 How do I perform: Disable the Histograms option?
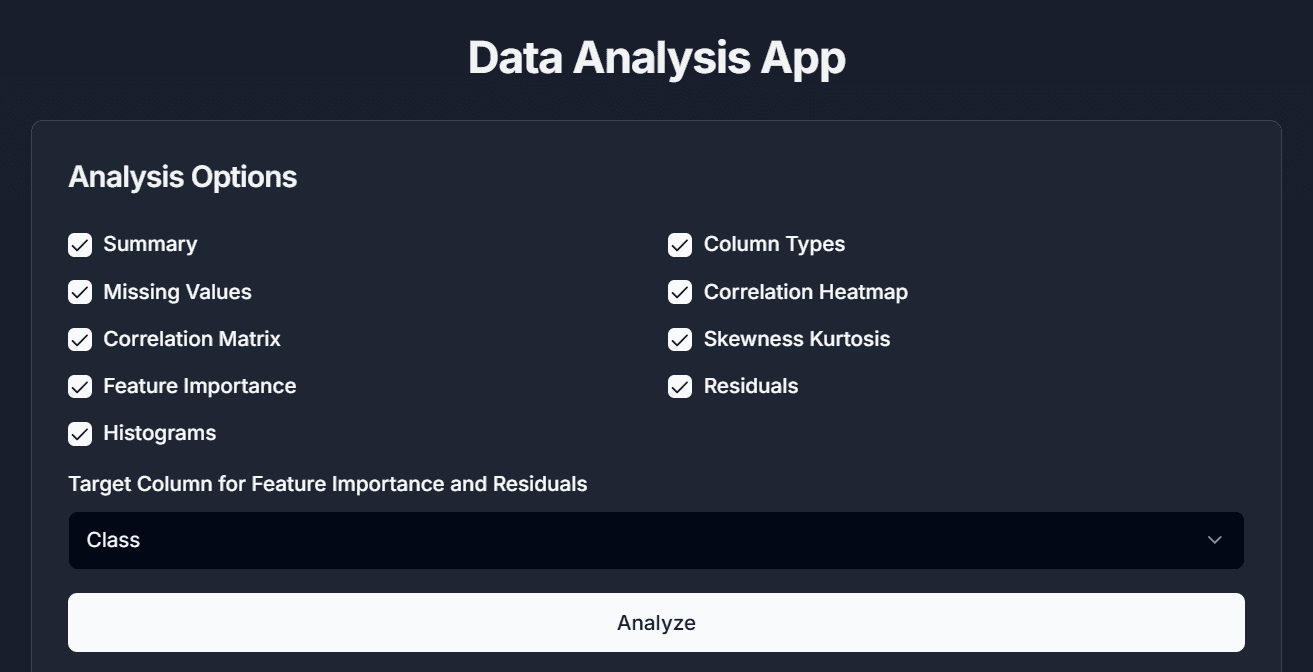[80, 433]
